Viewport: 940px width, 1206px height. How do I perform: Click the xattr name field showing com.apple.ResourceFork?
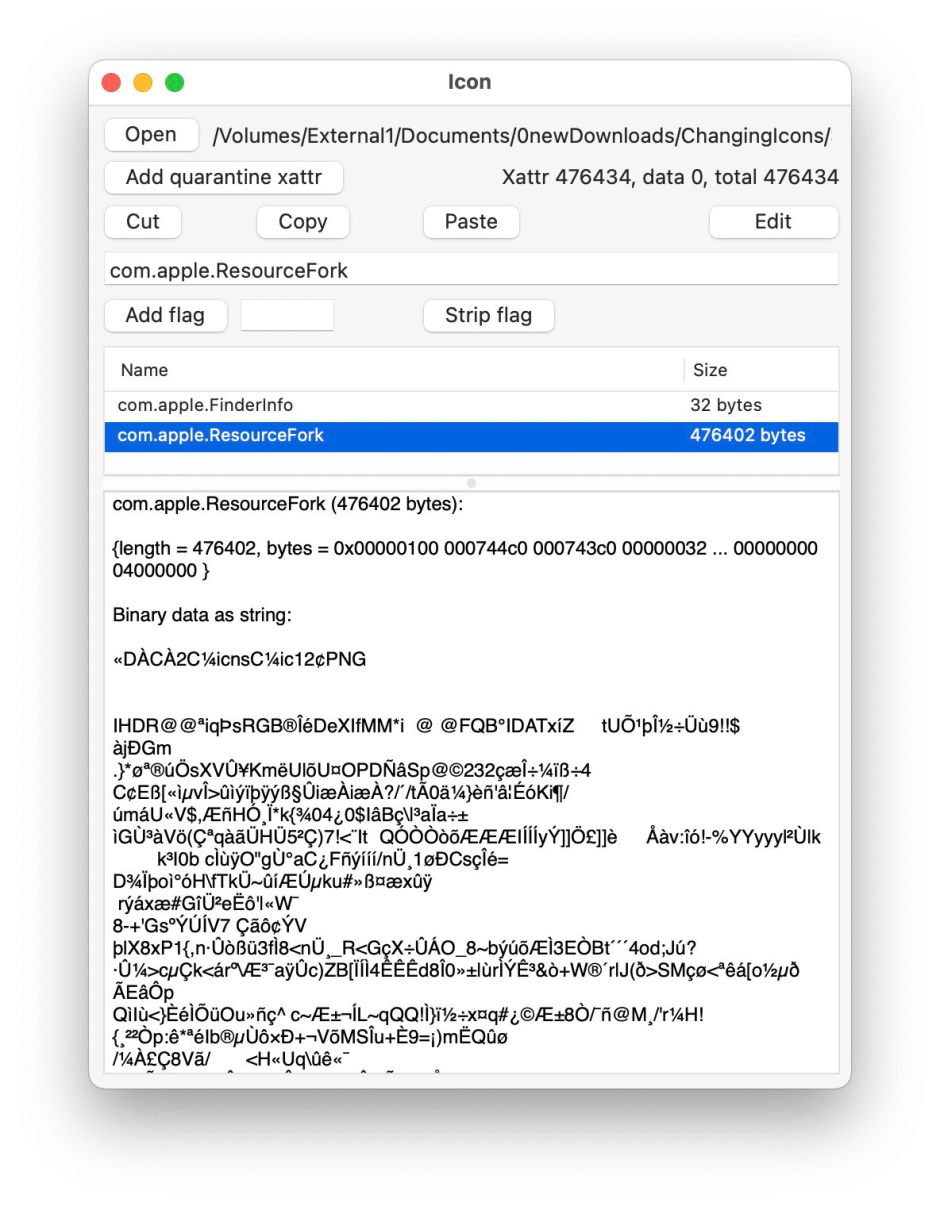(470, 271)
